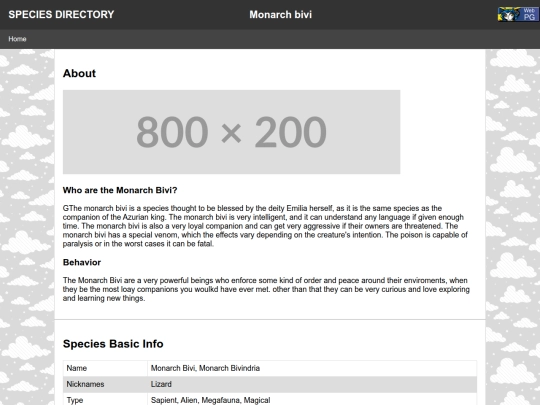Click the Monarch bivi page title
The width and height of the screenshot is (540, 405).
click(281, 14)
